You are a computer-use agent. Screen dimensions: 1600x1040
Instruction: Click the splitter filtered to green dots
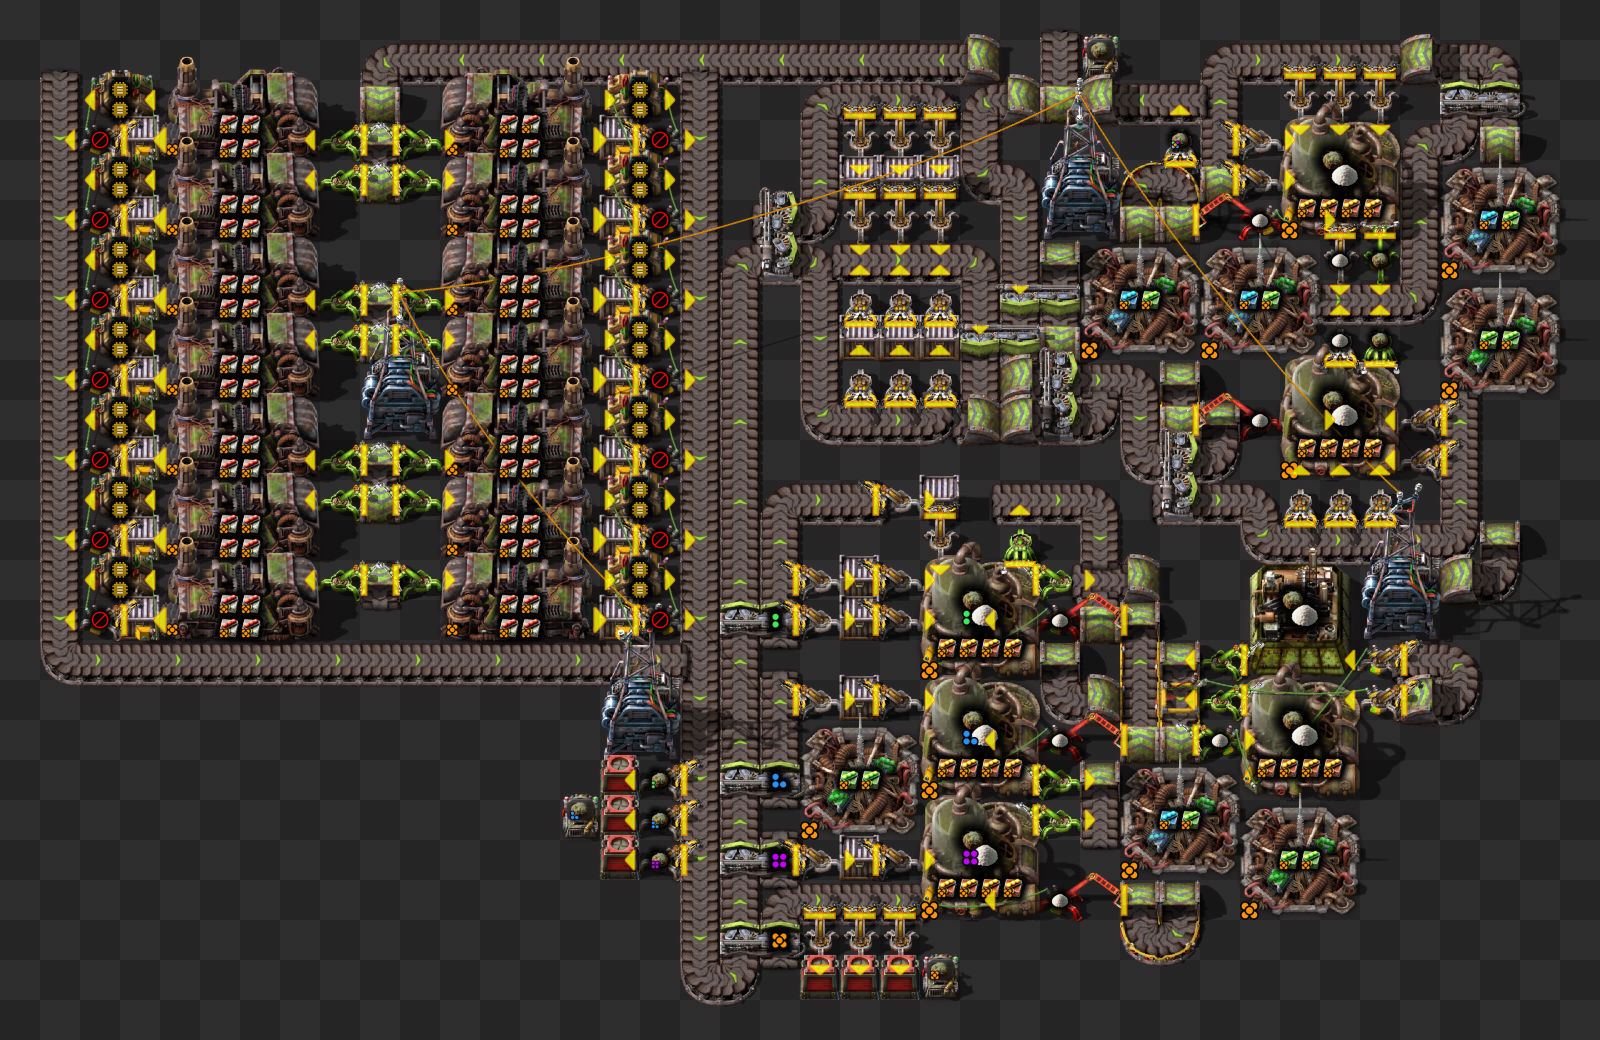pyautogui.click(x=758, y=619)
